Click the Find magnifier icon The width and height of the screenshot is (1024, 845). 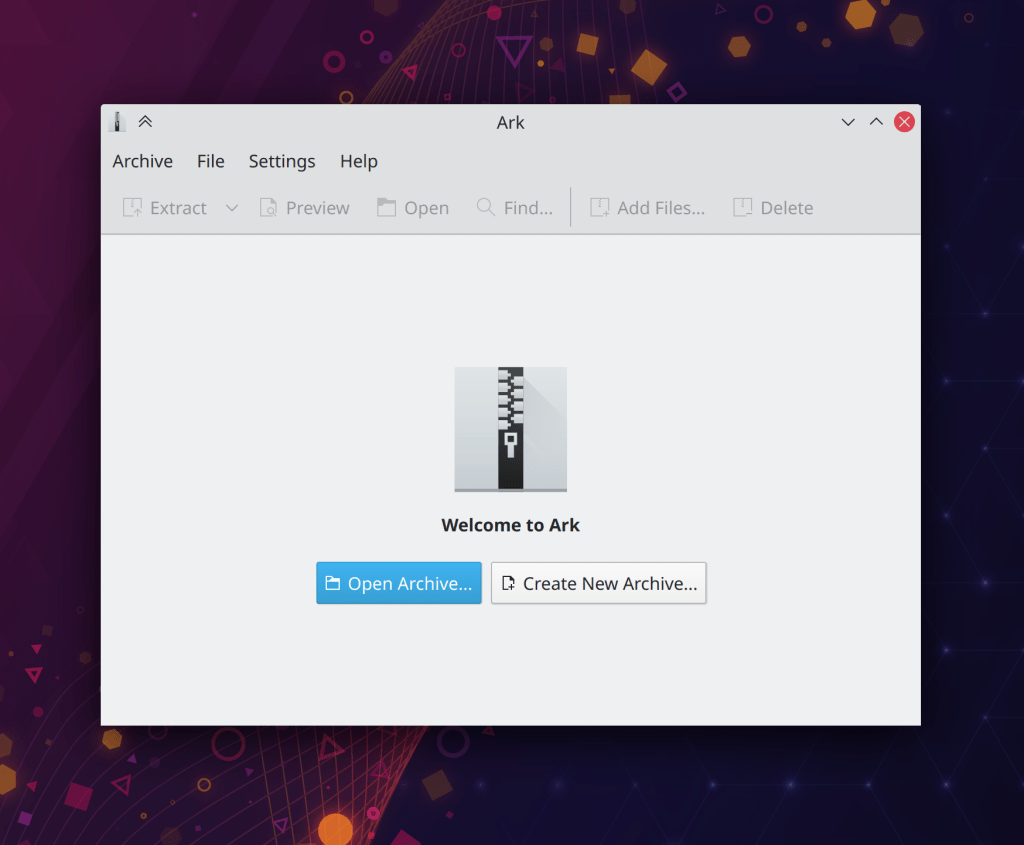point(486,207)
